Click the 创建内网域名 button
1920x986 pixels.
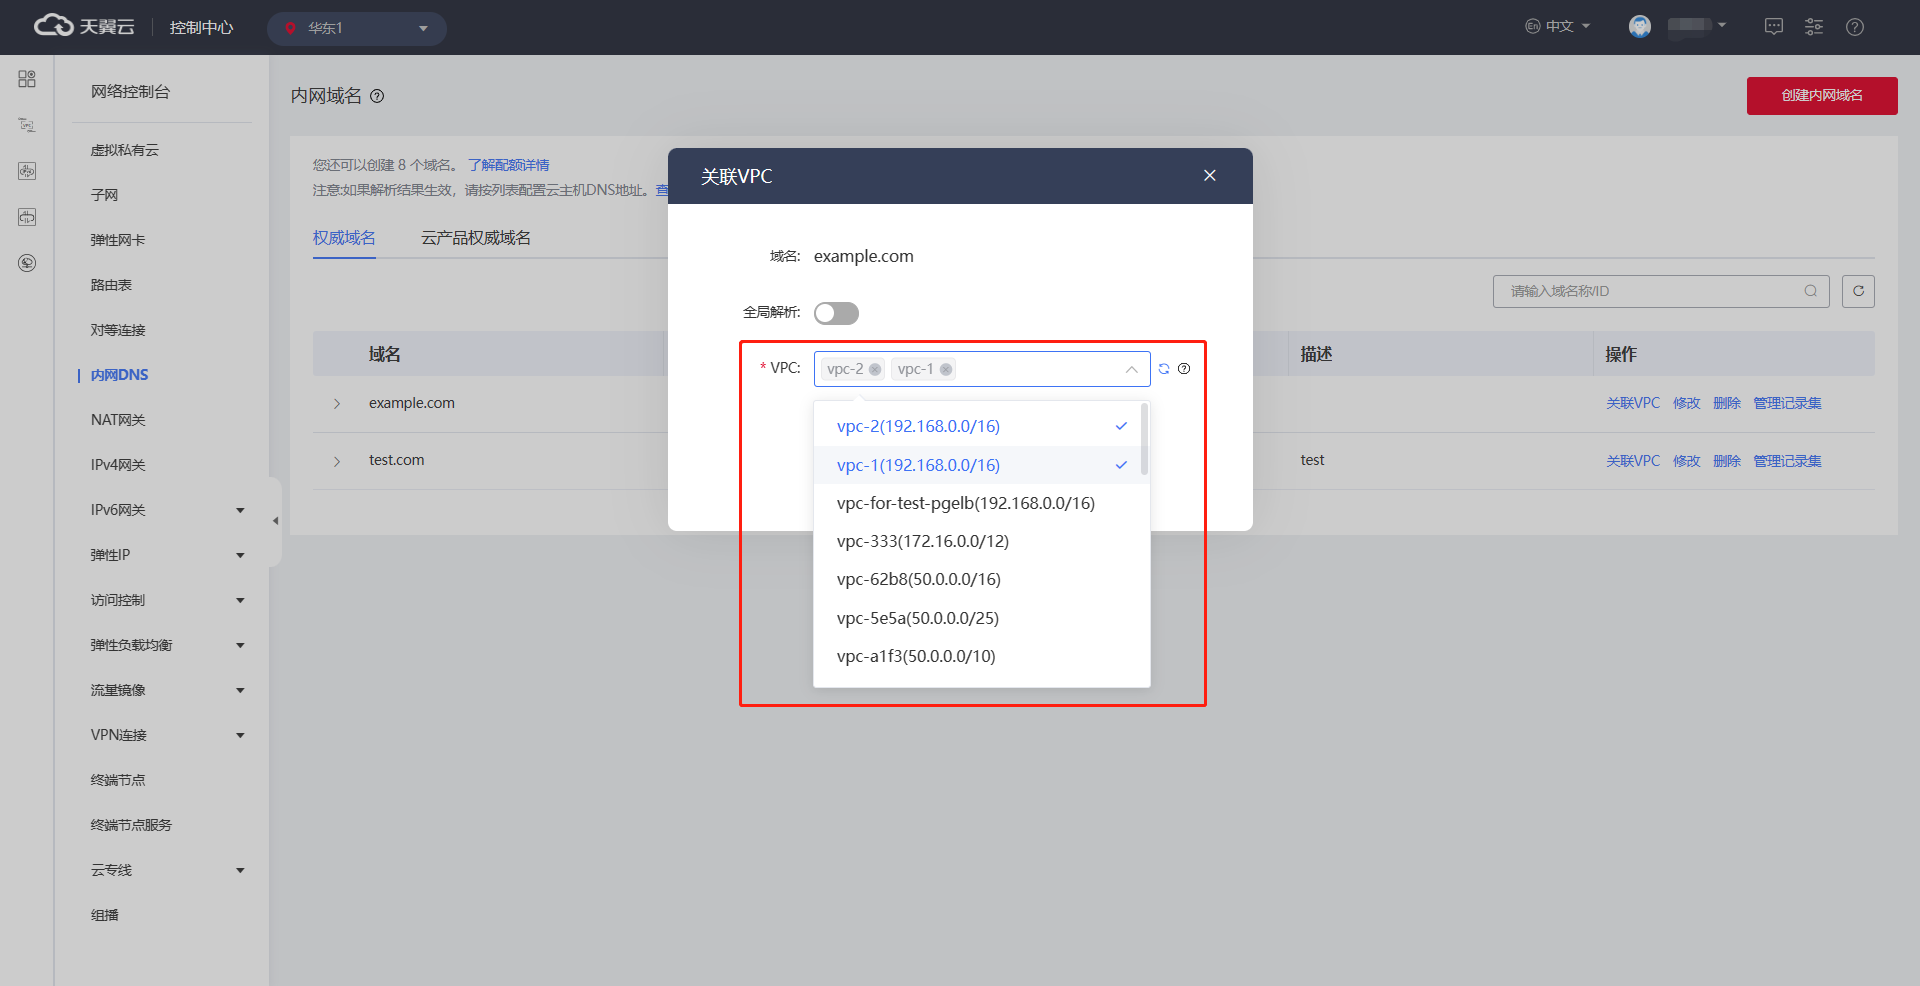tap(1821, 96)
